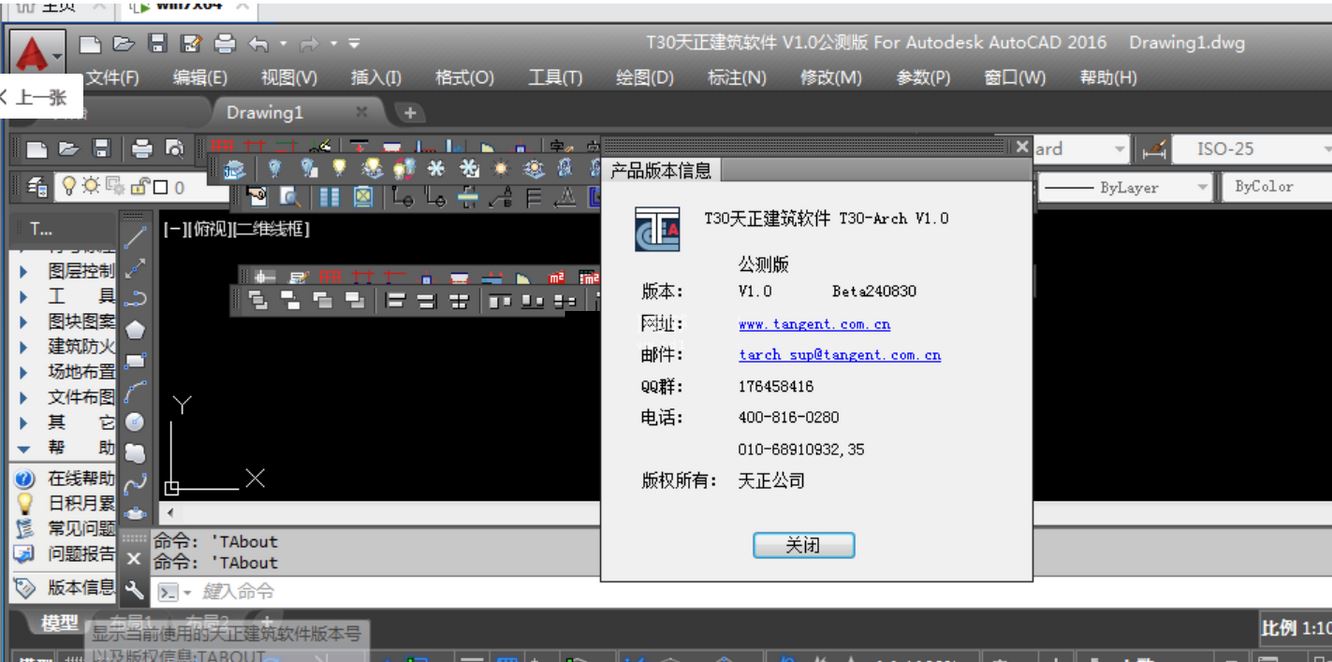The width and height of the screenshot is (1332, 662).
Task: Toggle layer 0 on/off lightbulb
Action: [x=69, y=187]
